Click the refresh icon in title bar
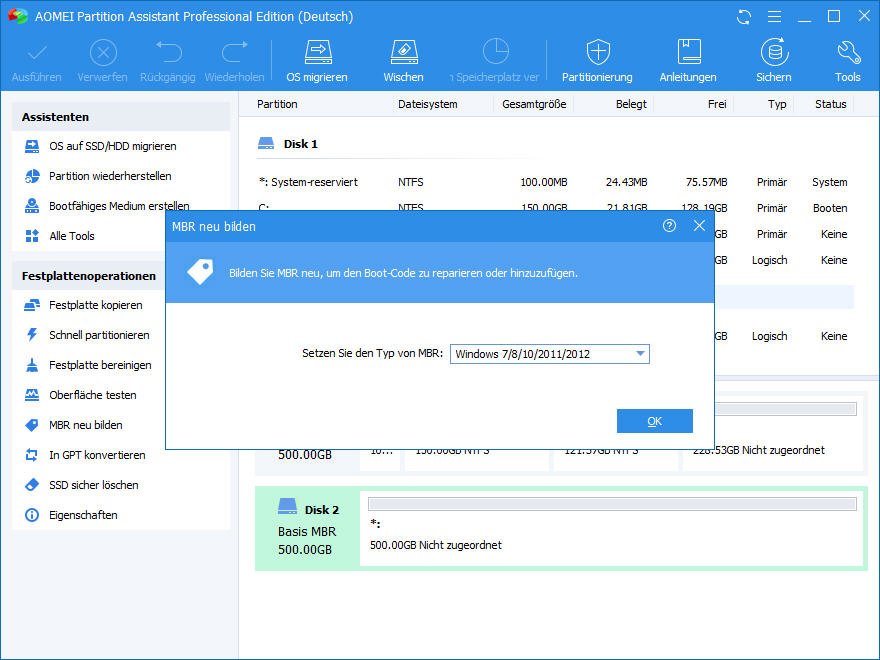880x660 pixels. (744, 17)
